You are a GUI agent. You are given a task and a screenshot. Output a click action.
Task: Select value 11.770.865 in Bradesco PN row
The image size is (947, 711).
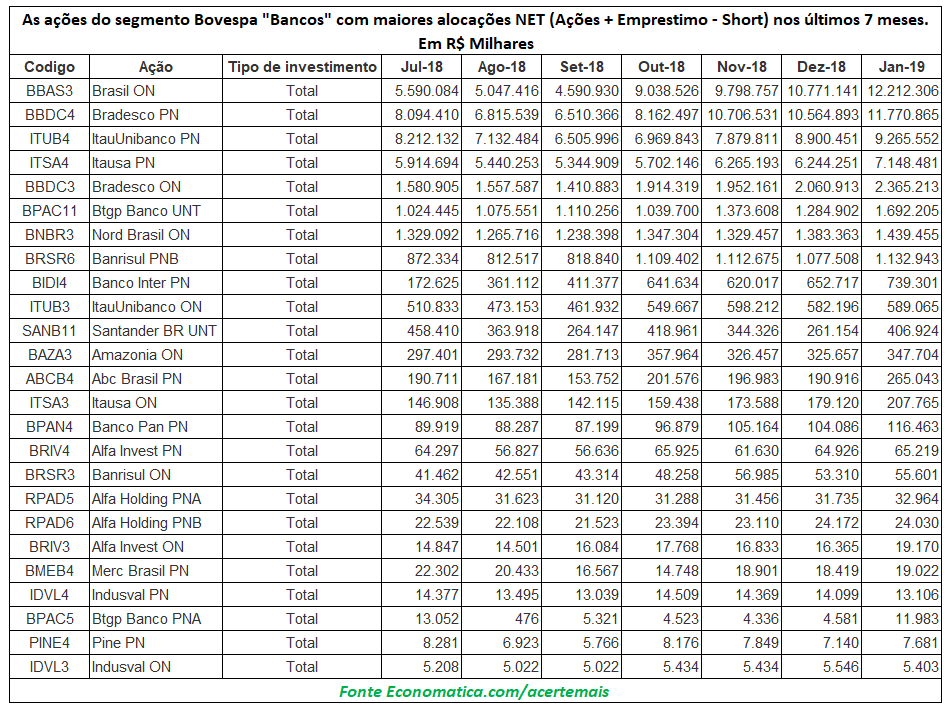pos(901,115)
